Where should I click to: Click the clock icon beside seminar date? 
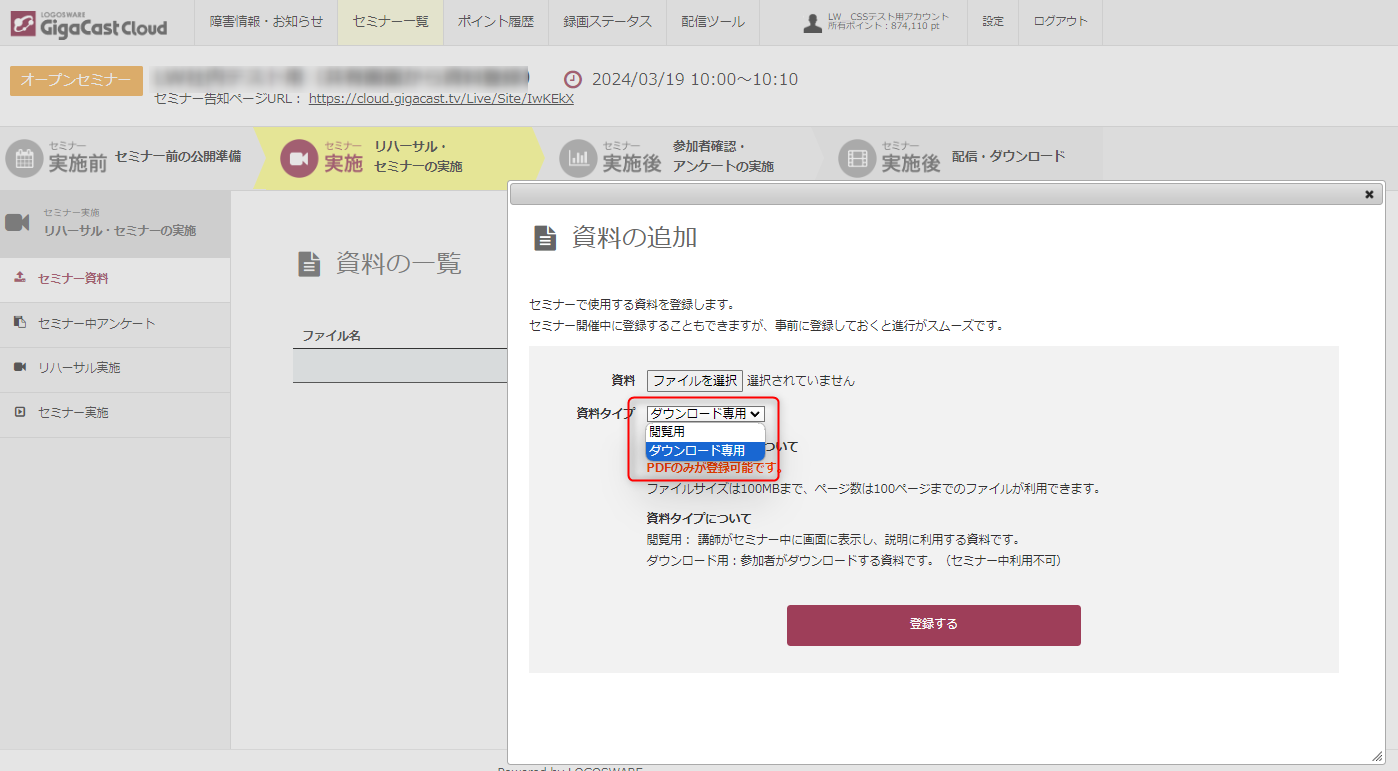click(x=573, y=79)
